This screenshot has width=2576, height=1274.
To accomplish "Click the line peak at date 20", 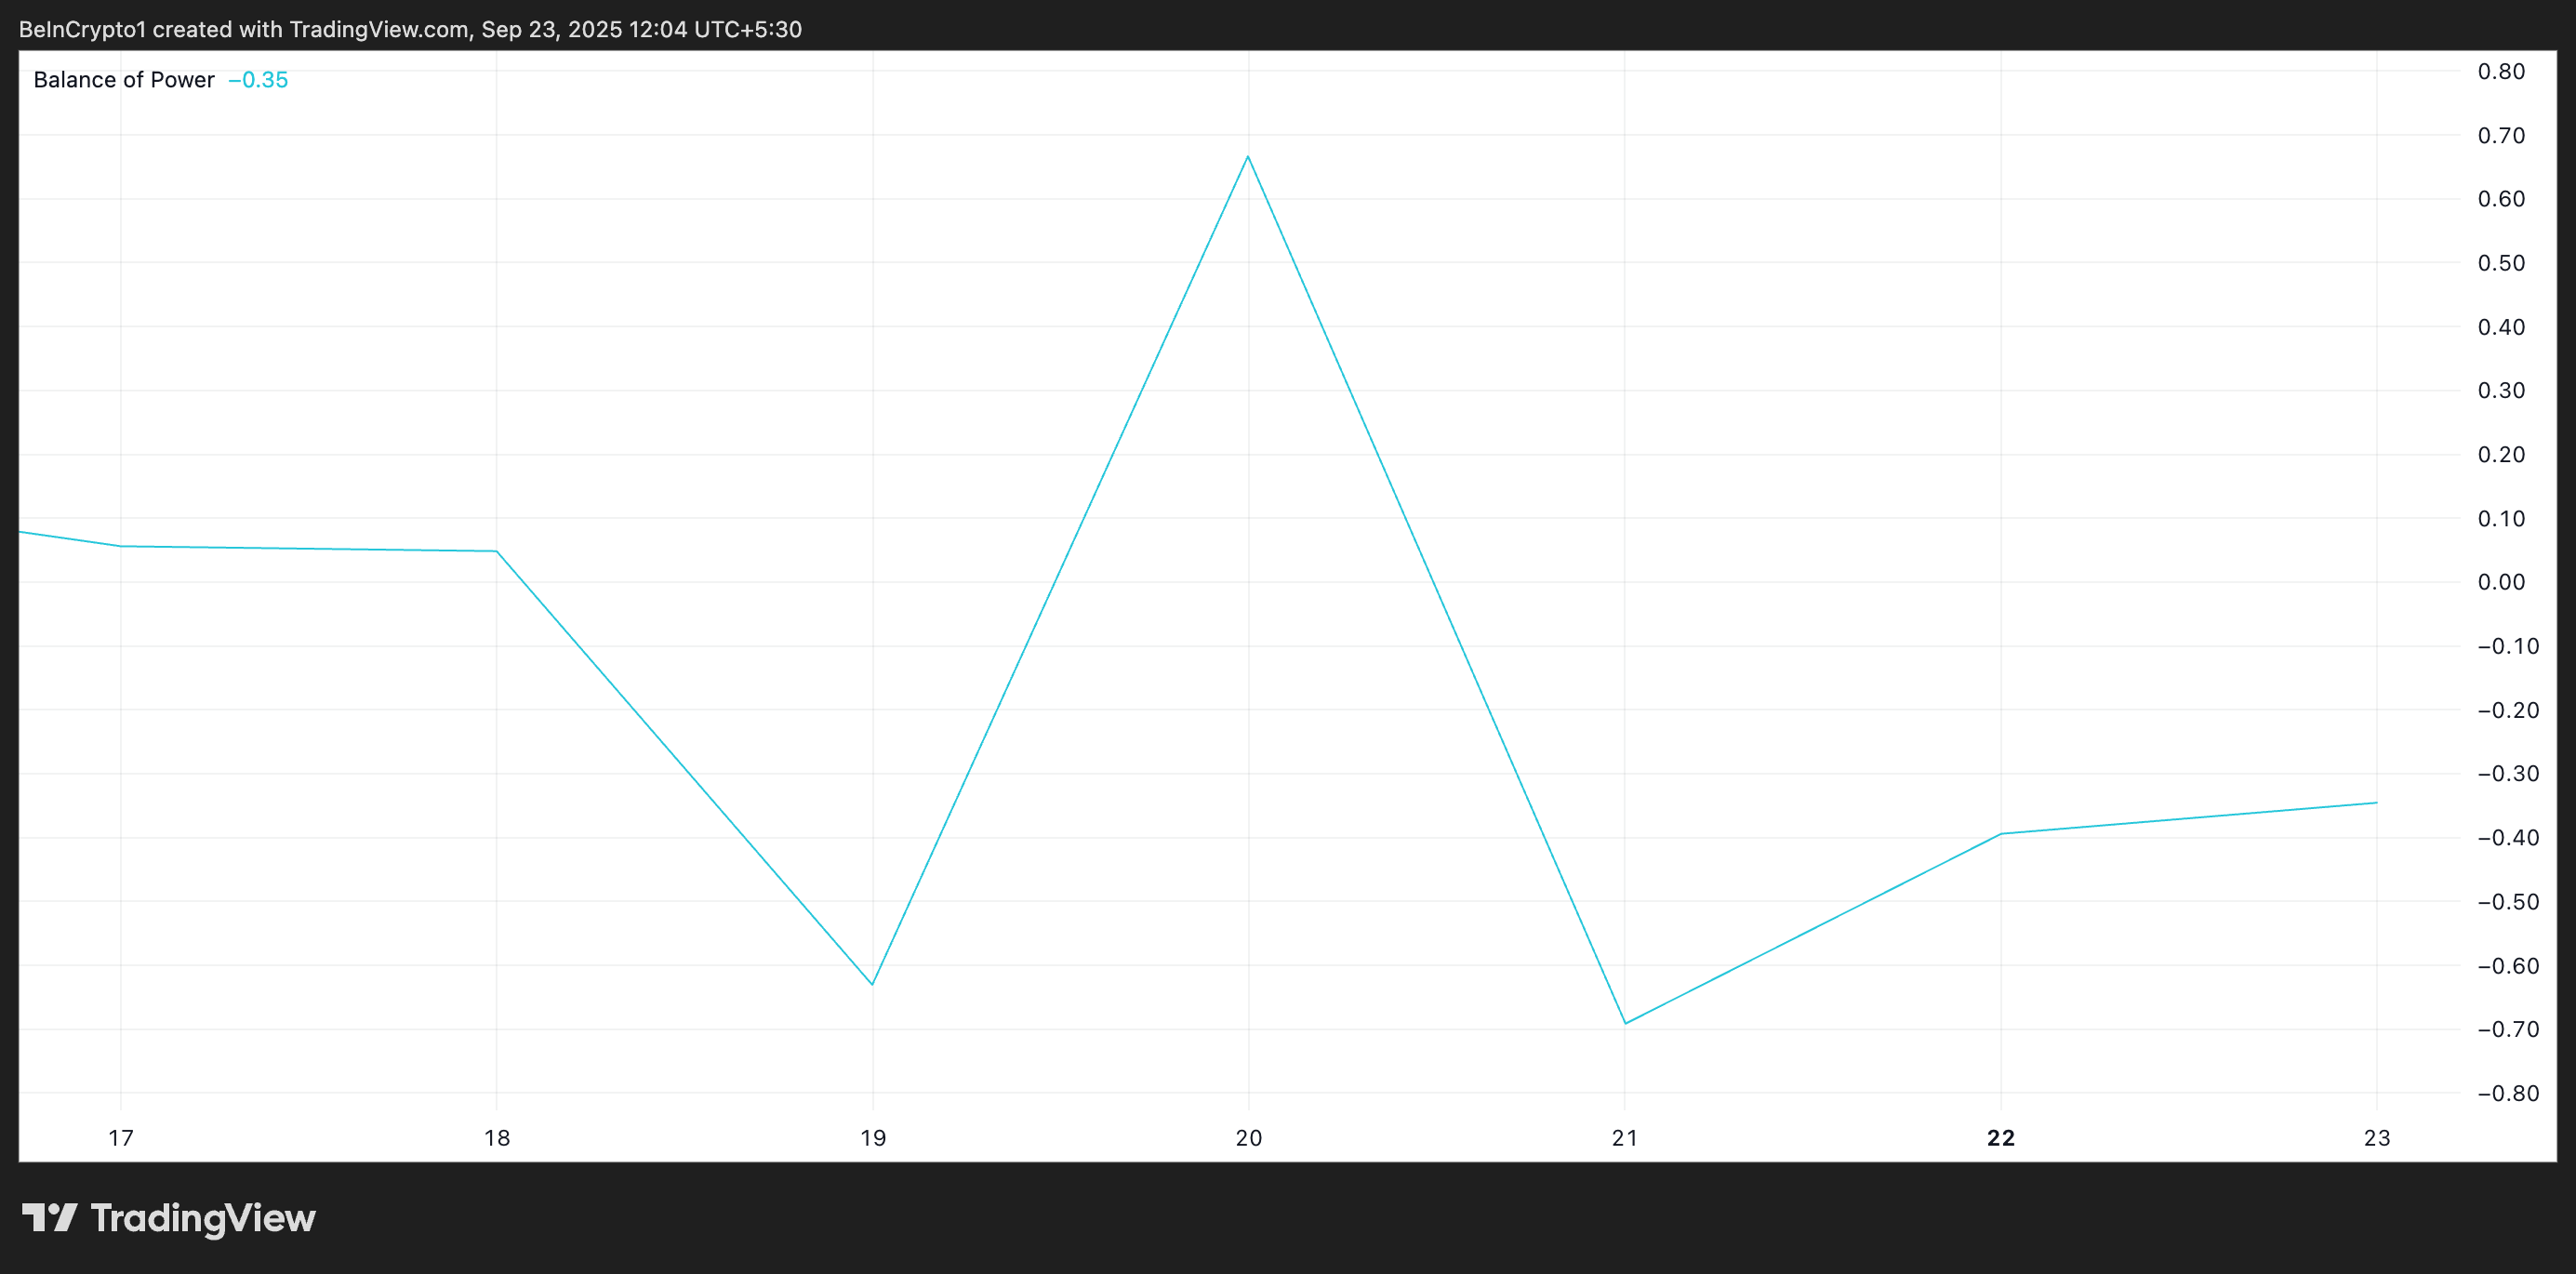I will 1248,157.
